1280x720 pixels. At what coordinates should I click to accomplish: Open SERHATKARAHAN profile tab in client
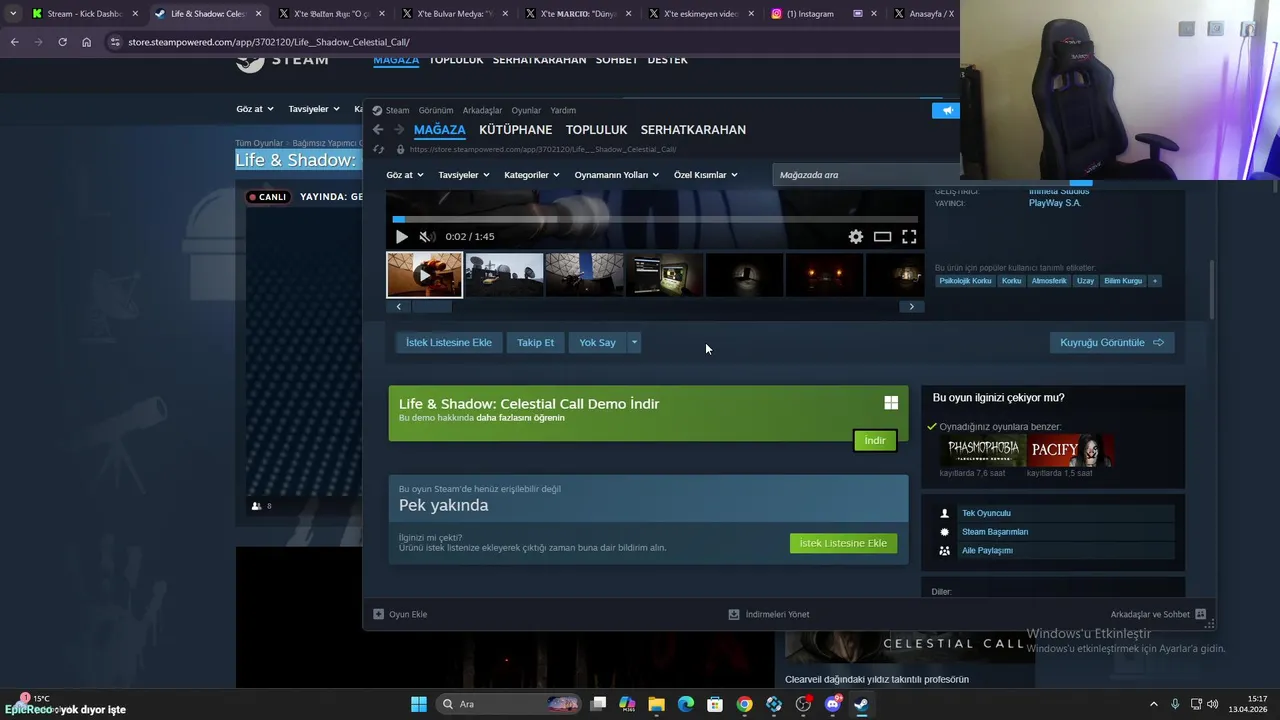click(x=693, y=130)
